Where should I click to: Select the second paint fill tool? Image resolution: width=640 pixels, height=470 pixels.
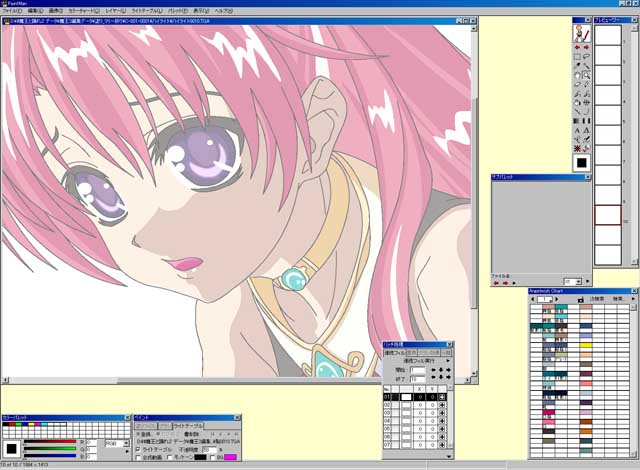[x=586, y=94]
